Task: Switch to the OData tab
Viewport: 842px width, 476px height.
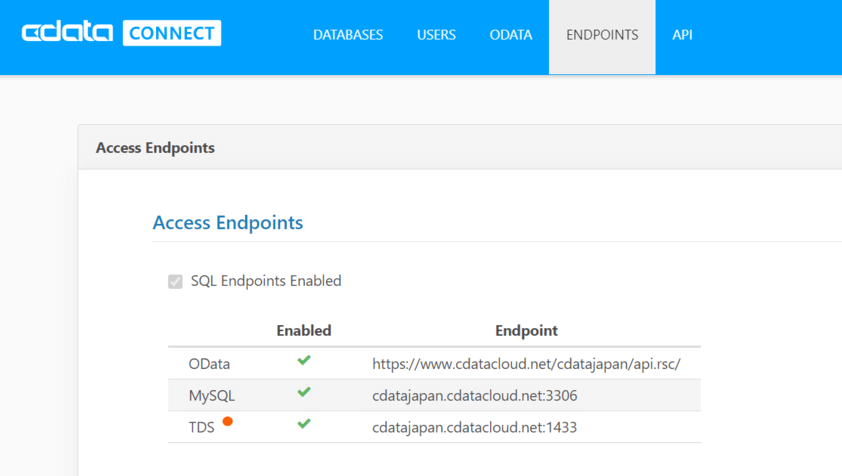Action: [x=511, y=35]
